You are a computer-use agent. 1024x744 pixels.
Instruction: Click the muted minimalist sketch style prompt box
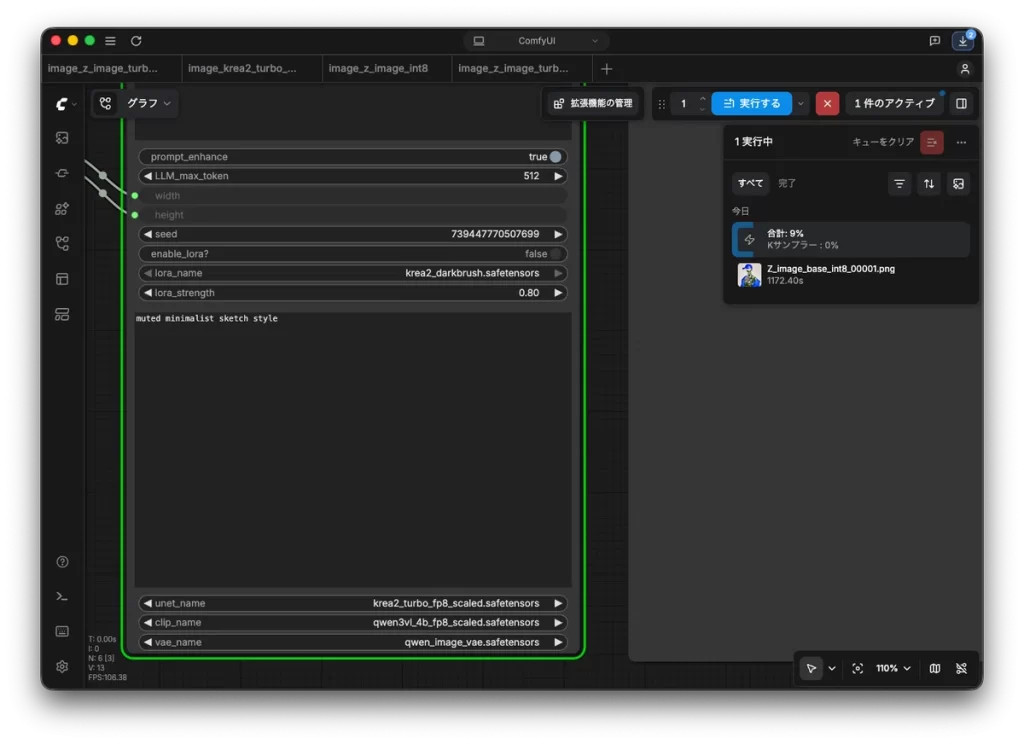(353, 449)
